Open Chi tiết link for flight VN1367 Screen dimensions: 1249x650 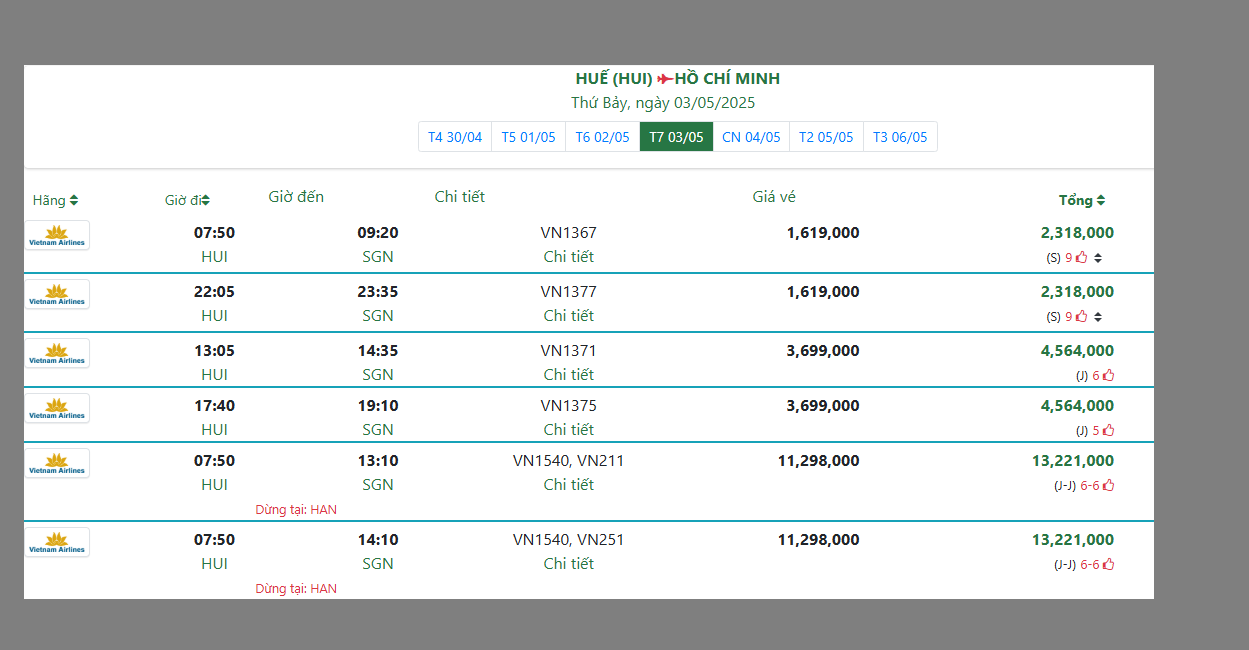pyautogui.click(x=568, y=257)
